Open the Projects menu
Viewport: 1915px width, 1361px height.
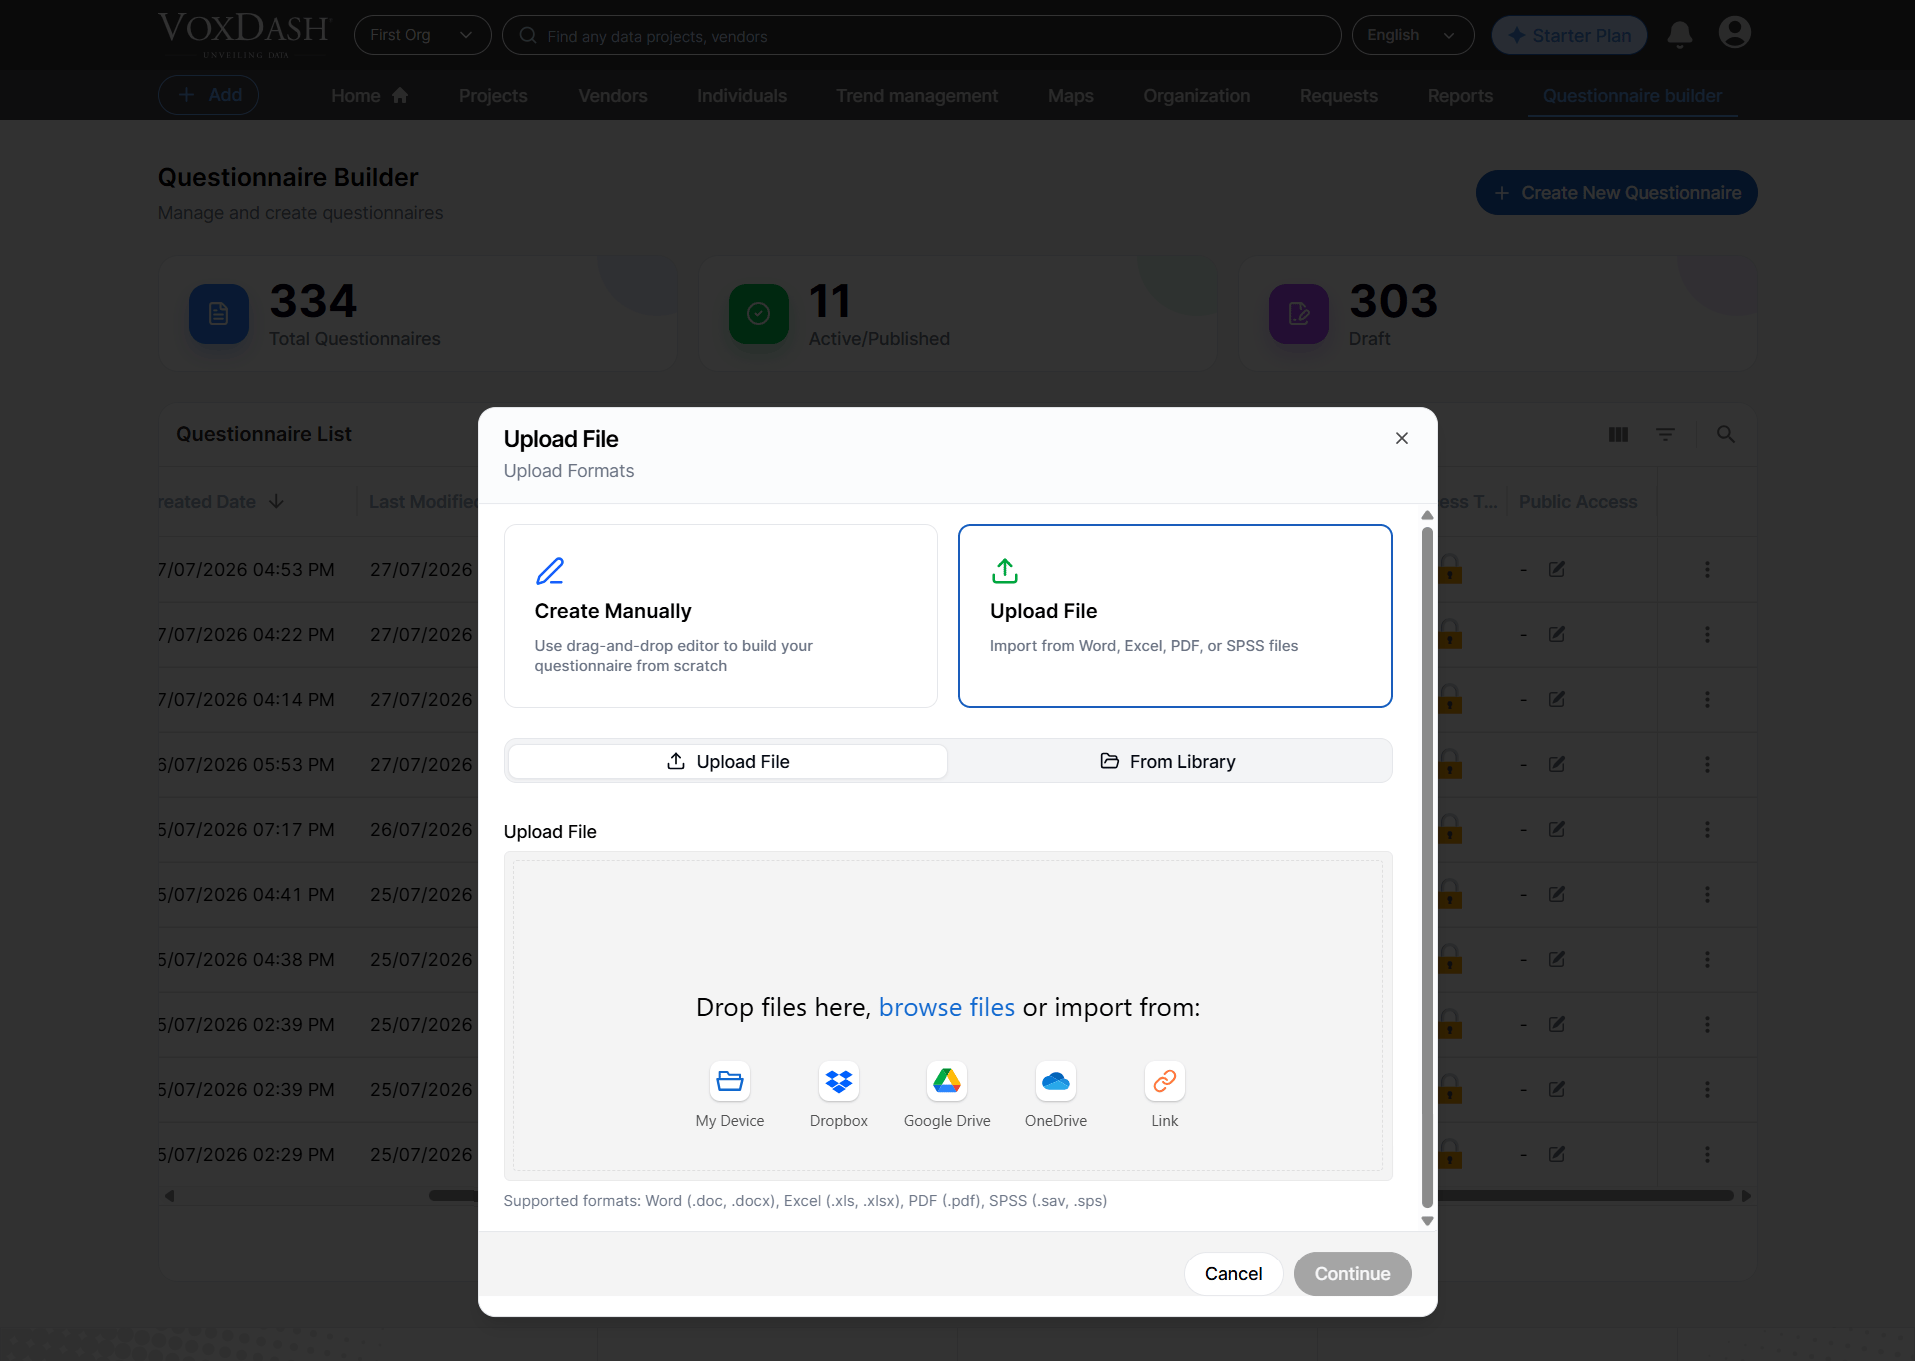click(x=493, y=95)
